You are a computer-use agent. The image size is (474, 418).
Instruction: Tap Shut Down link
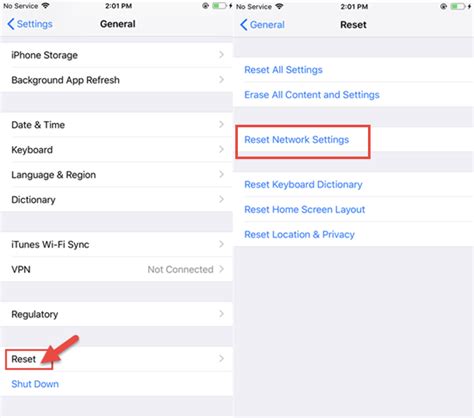point(35,384)
